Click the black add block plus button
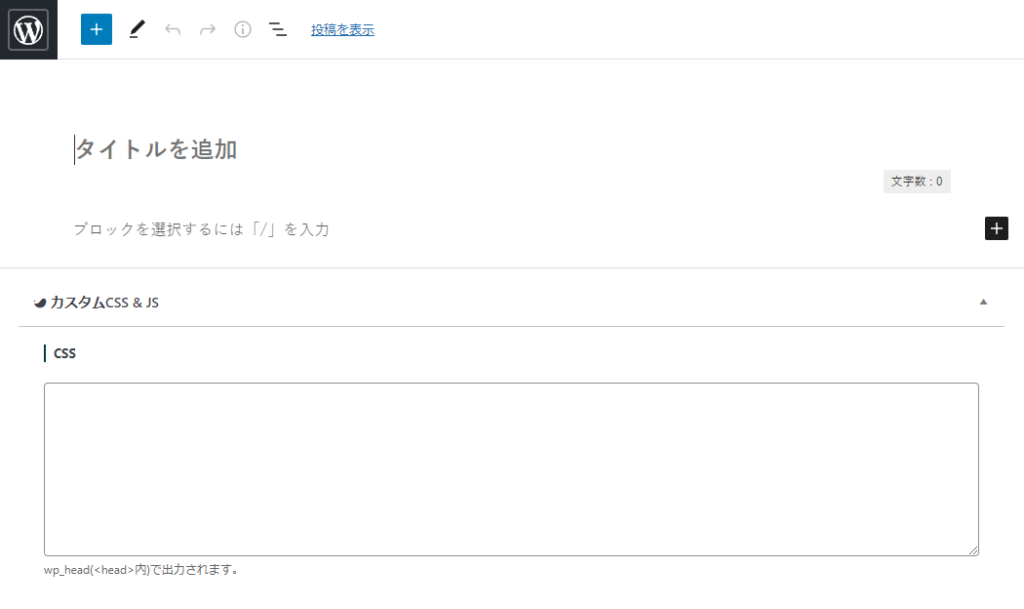The height and width of the screenshot is (609, 1024). [996, 229]
